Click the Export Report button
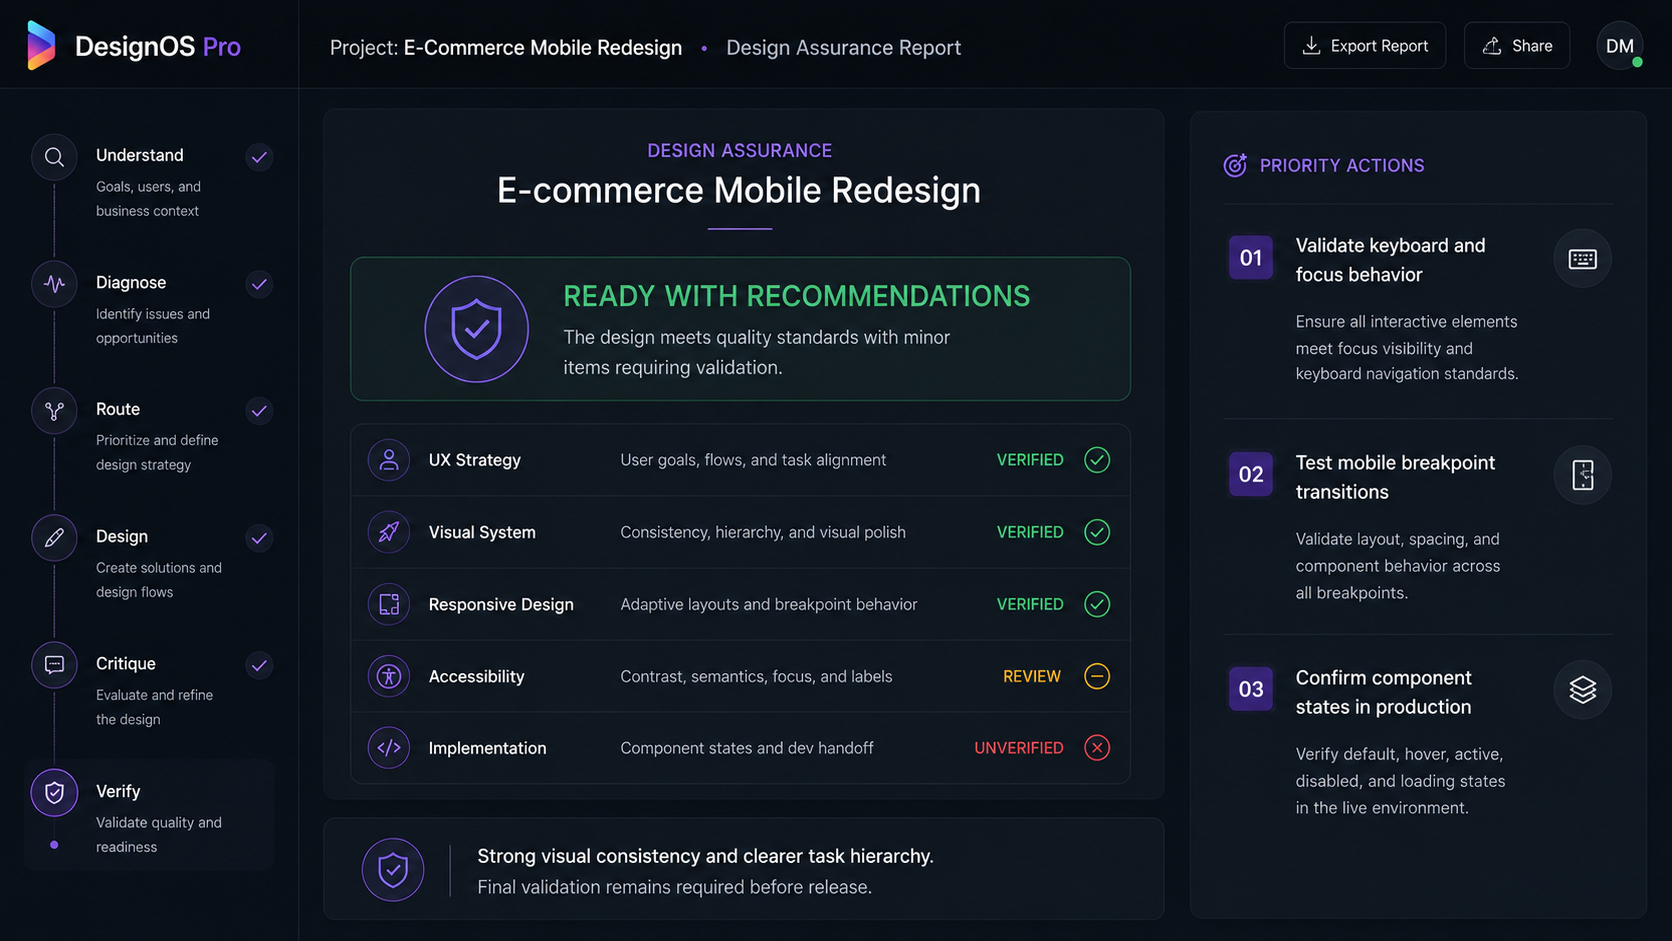 (1365, 46)
